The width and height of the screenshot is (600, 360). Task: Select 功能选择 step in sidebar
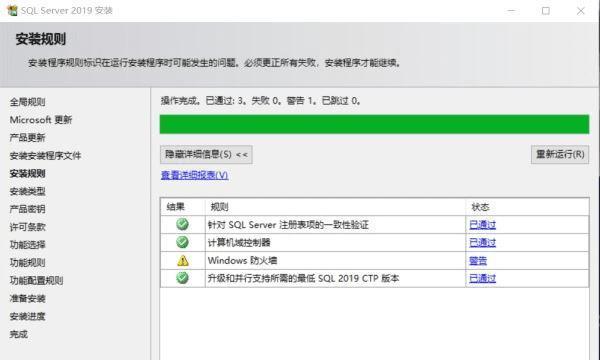[27, 245]
